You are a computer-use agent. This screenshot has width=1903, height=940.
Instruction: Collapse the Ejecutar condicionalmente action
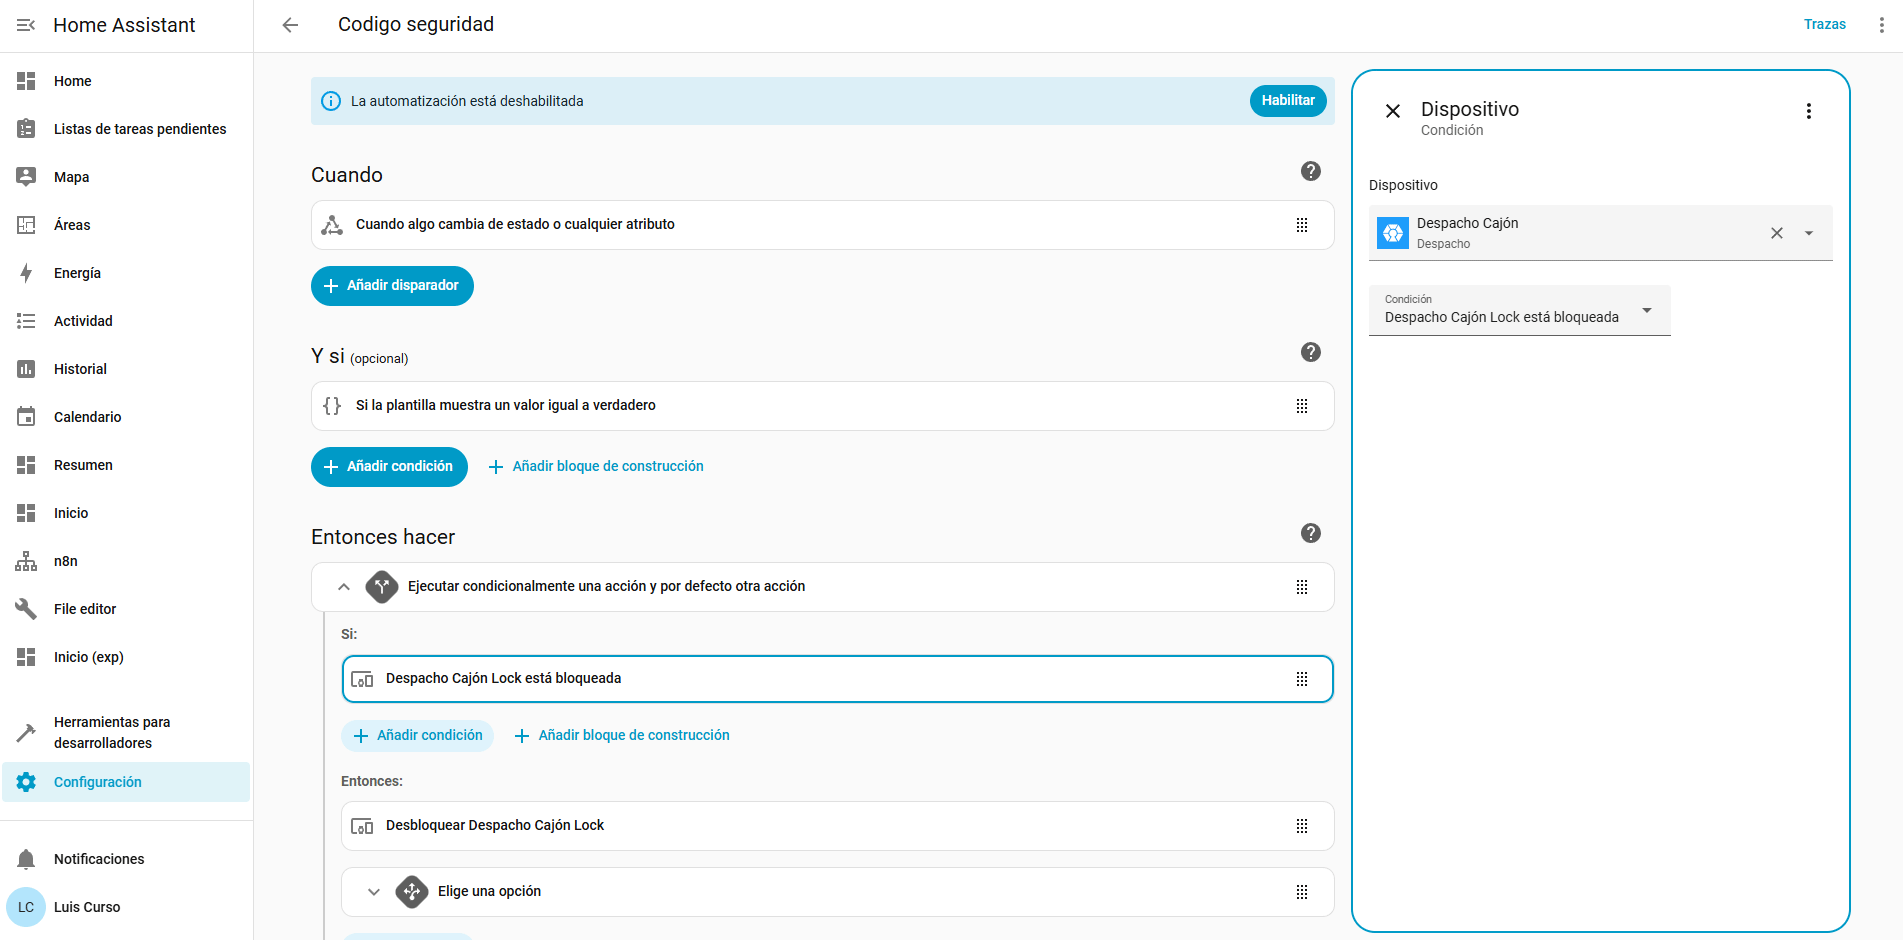click(x=343, y=587)
